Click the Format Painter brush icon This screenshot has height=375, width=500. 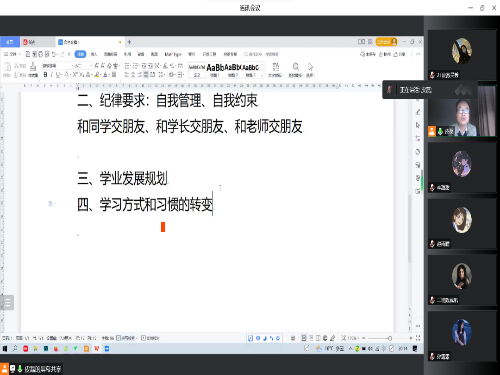point(33,67)
